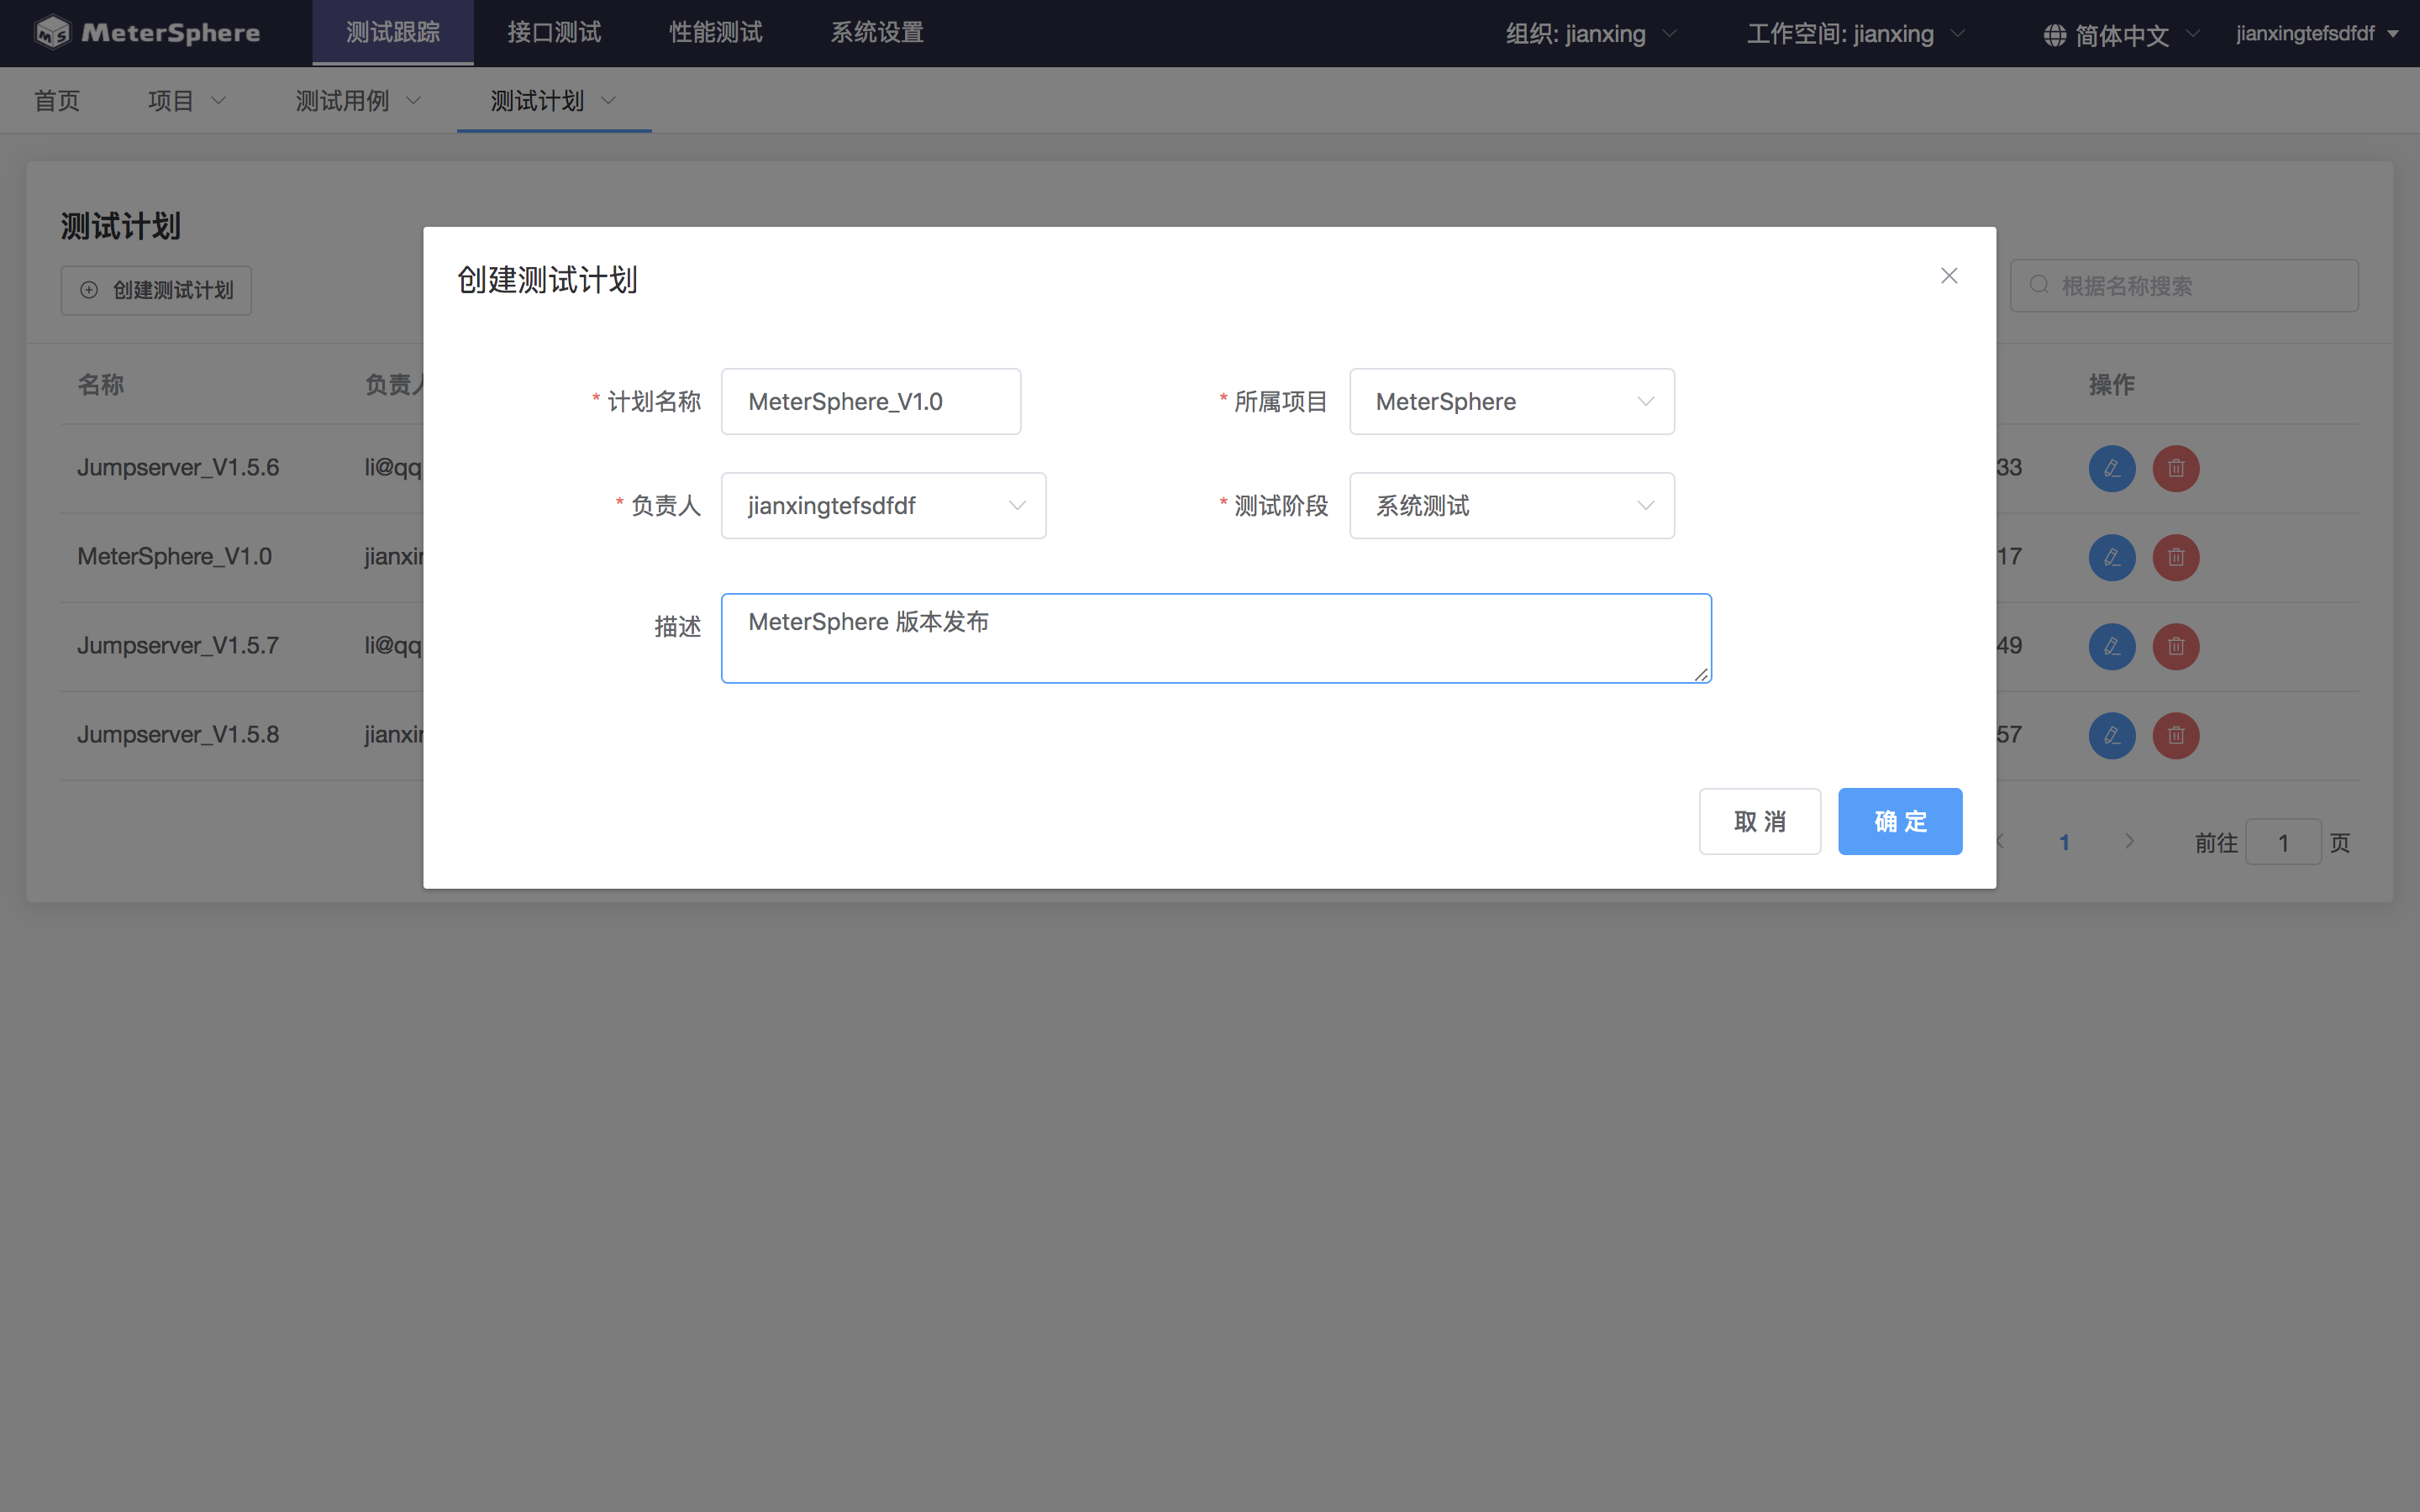This screenshot has height=1512, width=2420.
Task: Click the 描述 textarea
Action: click(x=1216, y=638)
